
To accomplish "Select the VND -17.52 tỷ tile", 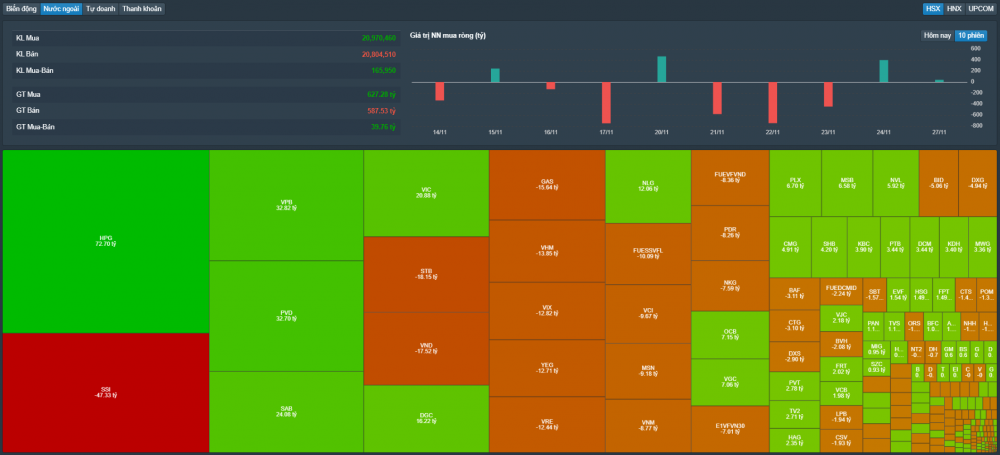I will 426,348.
